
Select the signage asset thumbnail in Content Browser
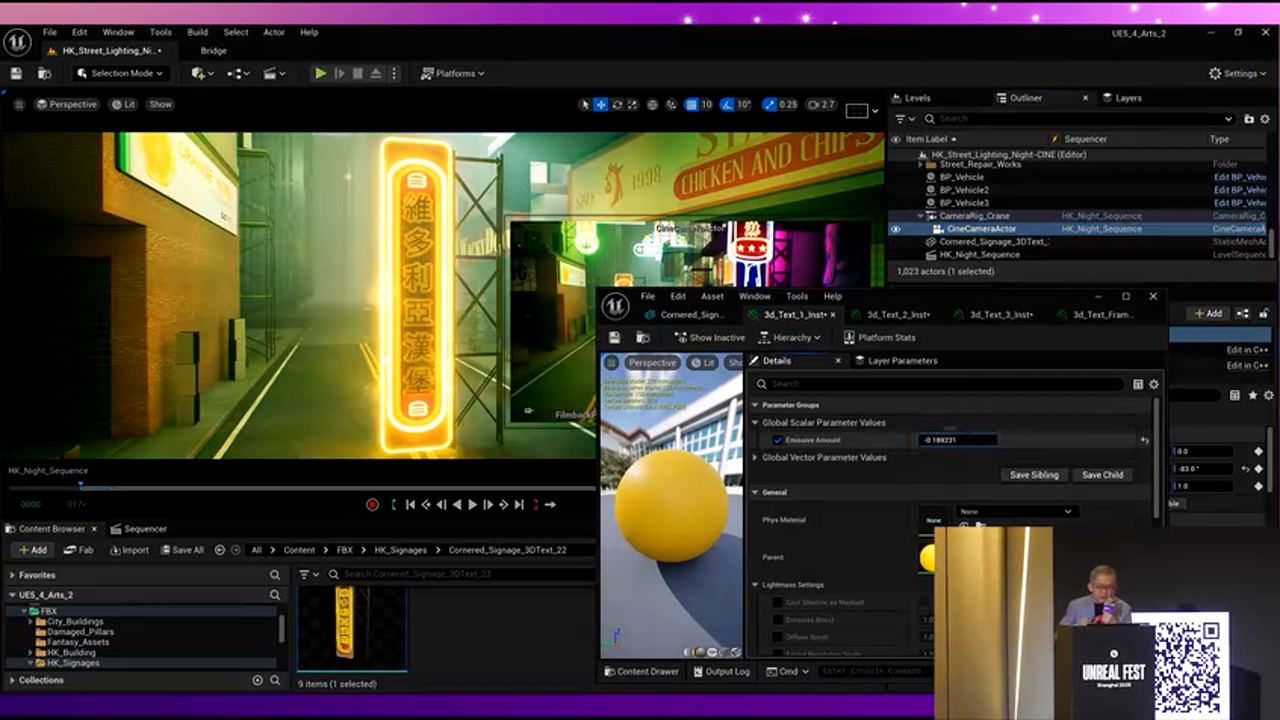point(351,628)
